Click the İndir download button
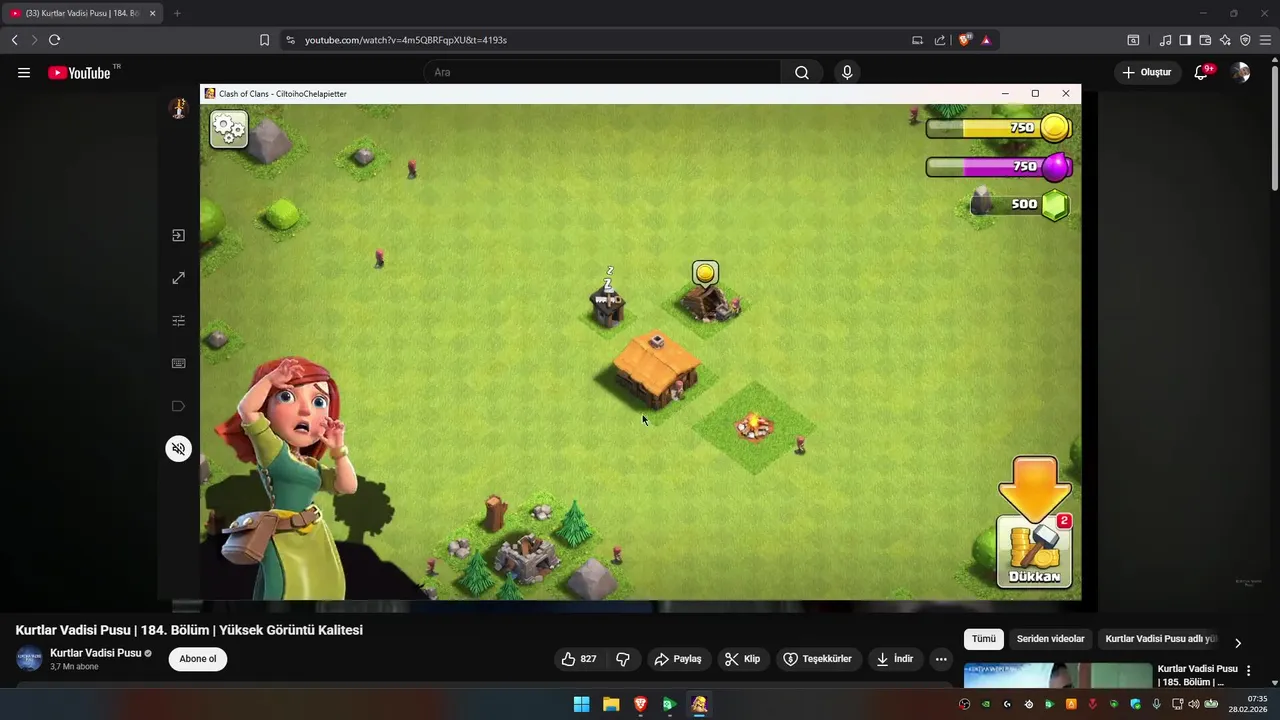 point(895,659)
